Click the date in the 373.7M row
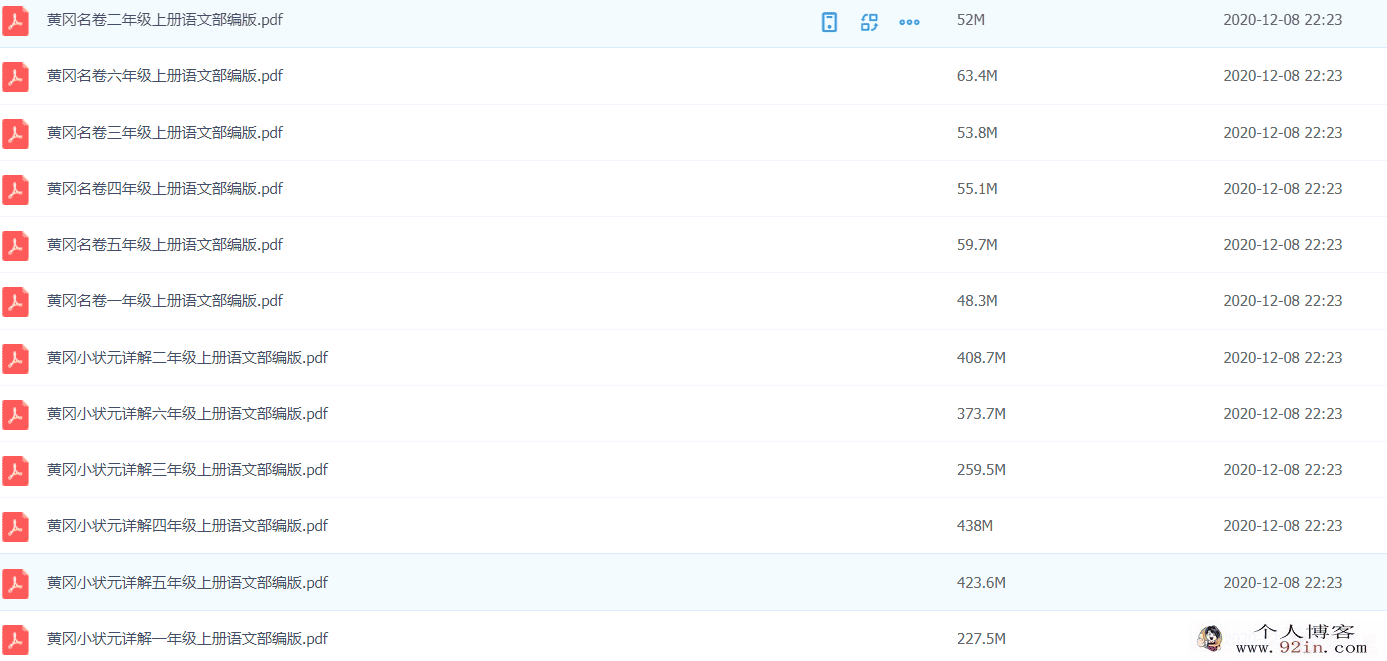This screenshot has height=661, width=1387. (x=1283, y=414)
